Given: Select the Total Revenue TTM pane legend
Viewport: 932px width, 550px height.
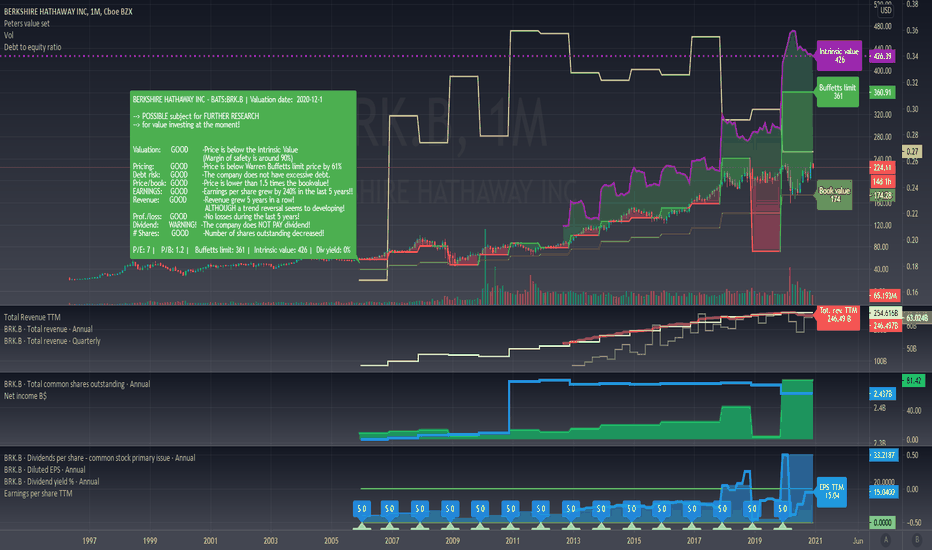Looking at the screenshot, I should [x=32, y=317].
